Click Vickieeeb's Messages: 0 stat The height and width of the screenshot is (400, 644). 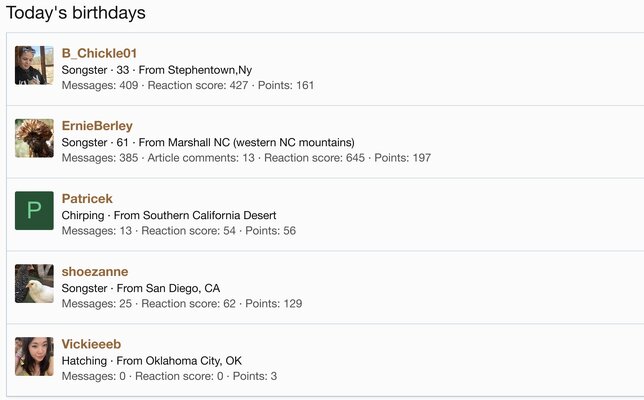pyautogui.click(x=94, y=377)
